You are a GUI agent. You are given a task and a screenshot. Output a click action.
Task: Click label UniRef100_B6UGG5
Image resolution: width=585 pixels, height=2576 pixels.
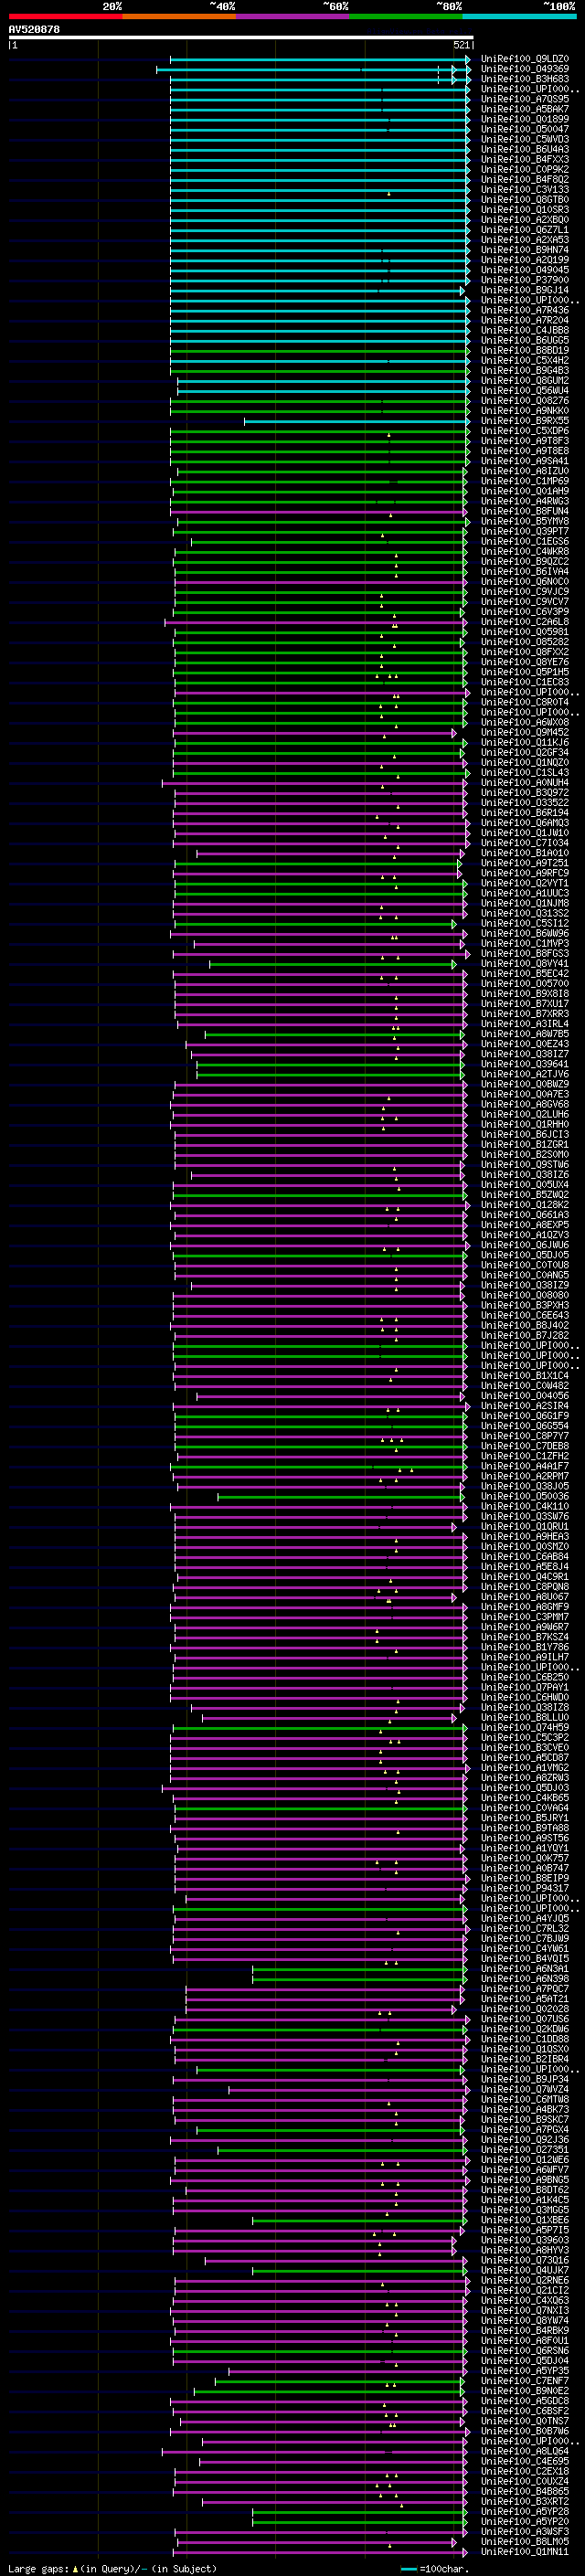point(525,340)
